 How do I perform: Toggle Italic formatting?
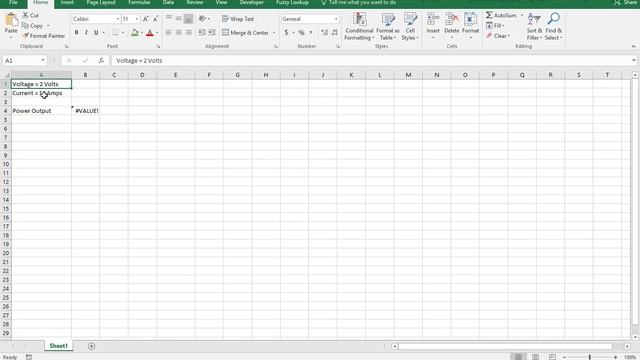(x=86, y=33)
